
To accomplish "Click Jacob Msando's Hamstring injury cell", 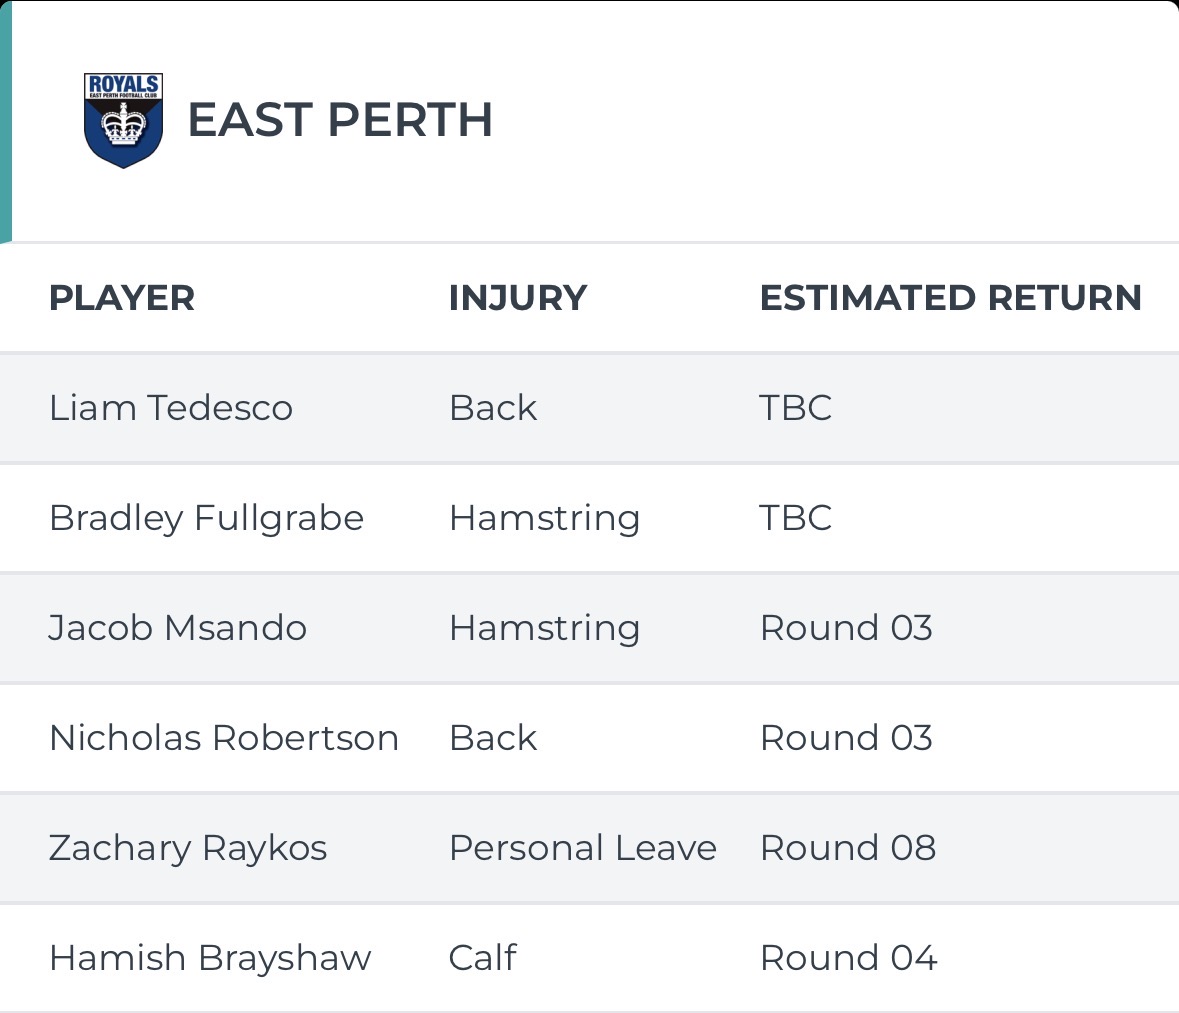I will point(544,628).
